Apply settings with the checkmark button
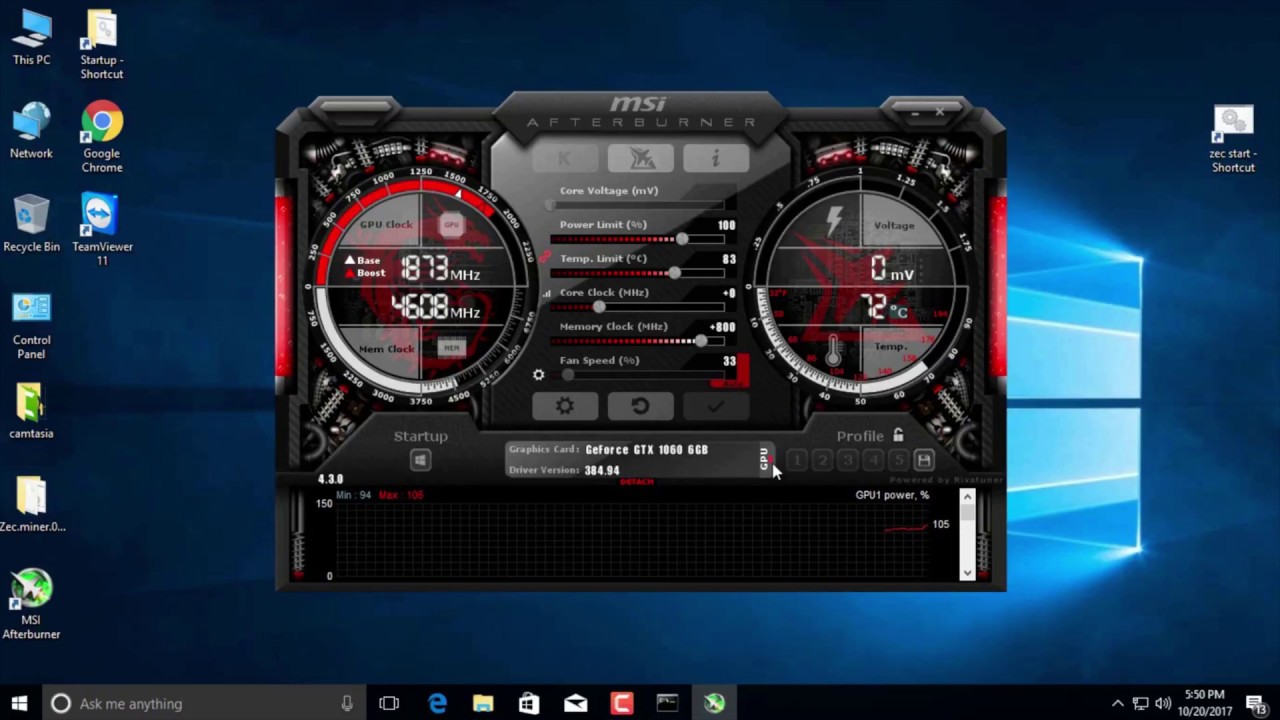This screenshot has width=1280, height=720. [716, 406]
